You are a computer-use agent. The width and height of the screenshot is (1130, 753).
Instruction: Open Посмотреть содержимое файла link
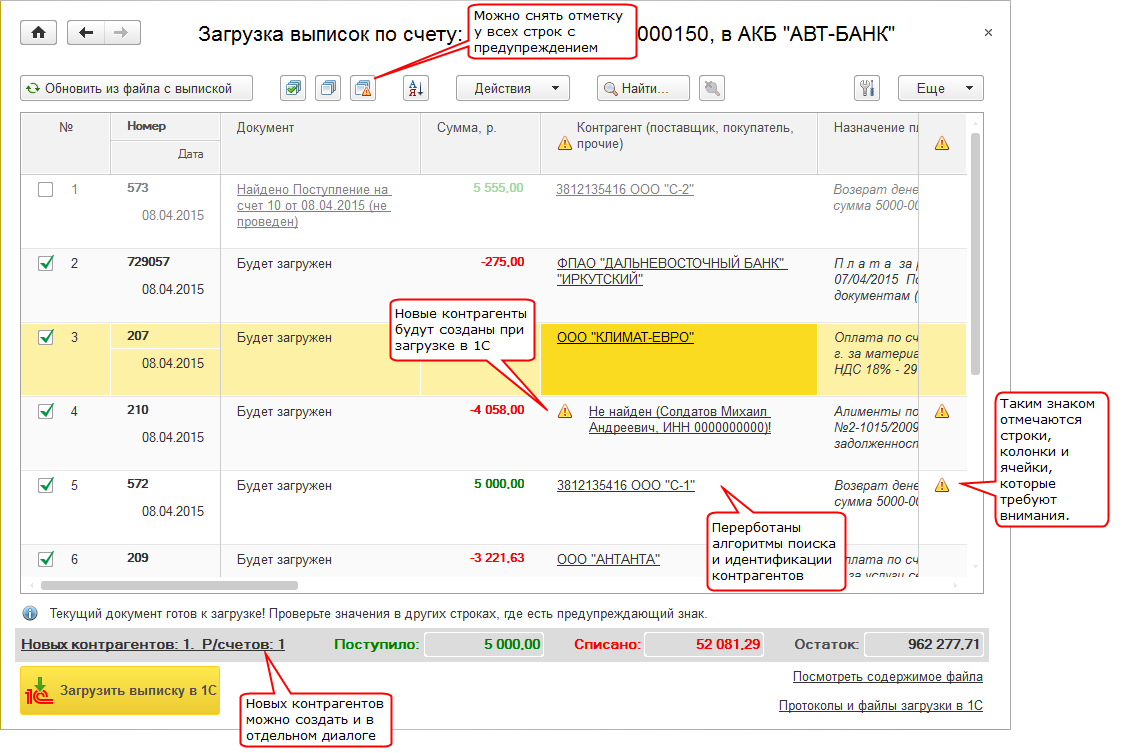tap(887, 677)
